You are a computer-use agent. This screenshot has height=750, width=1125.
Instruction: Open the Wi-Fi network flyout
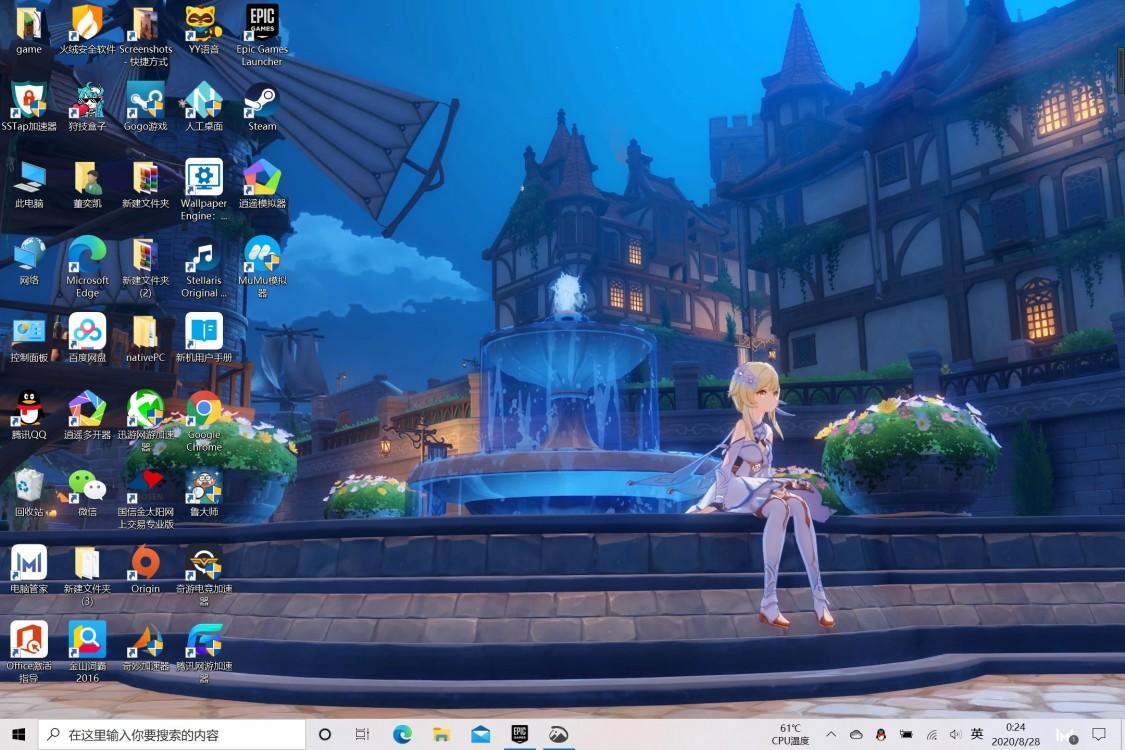tap(931, 734)
